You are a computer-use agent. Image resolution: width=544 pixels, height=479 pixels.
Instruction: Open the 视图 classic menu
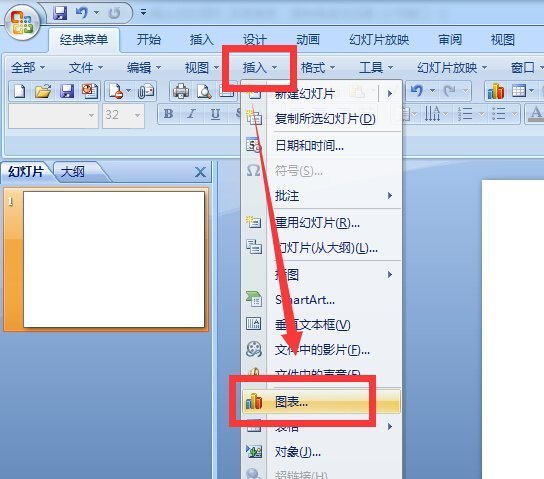(x=202, y=67)
